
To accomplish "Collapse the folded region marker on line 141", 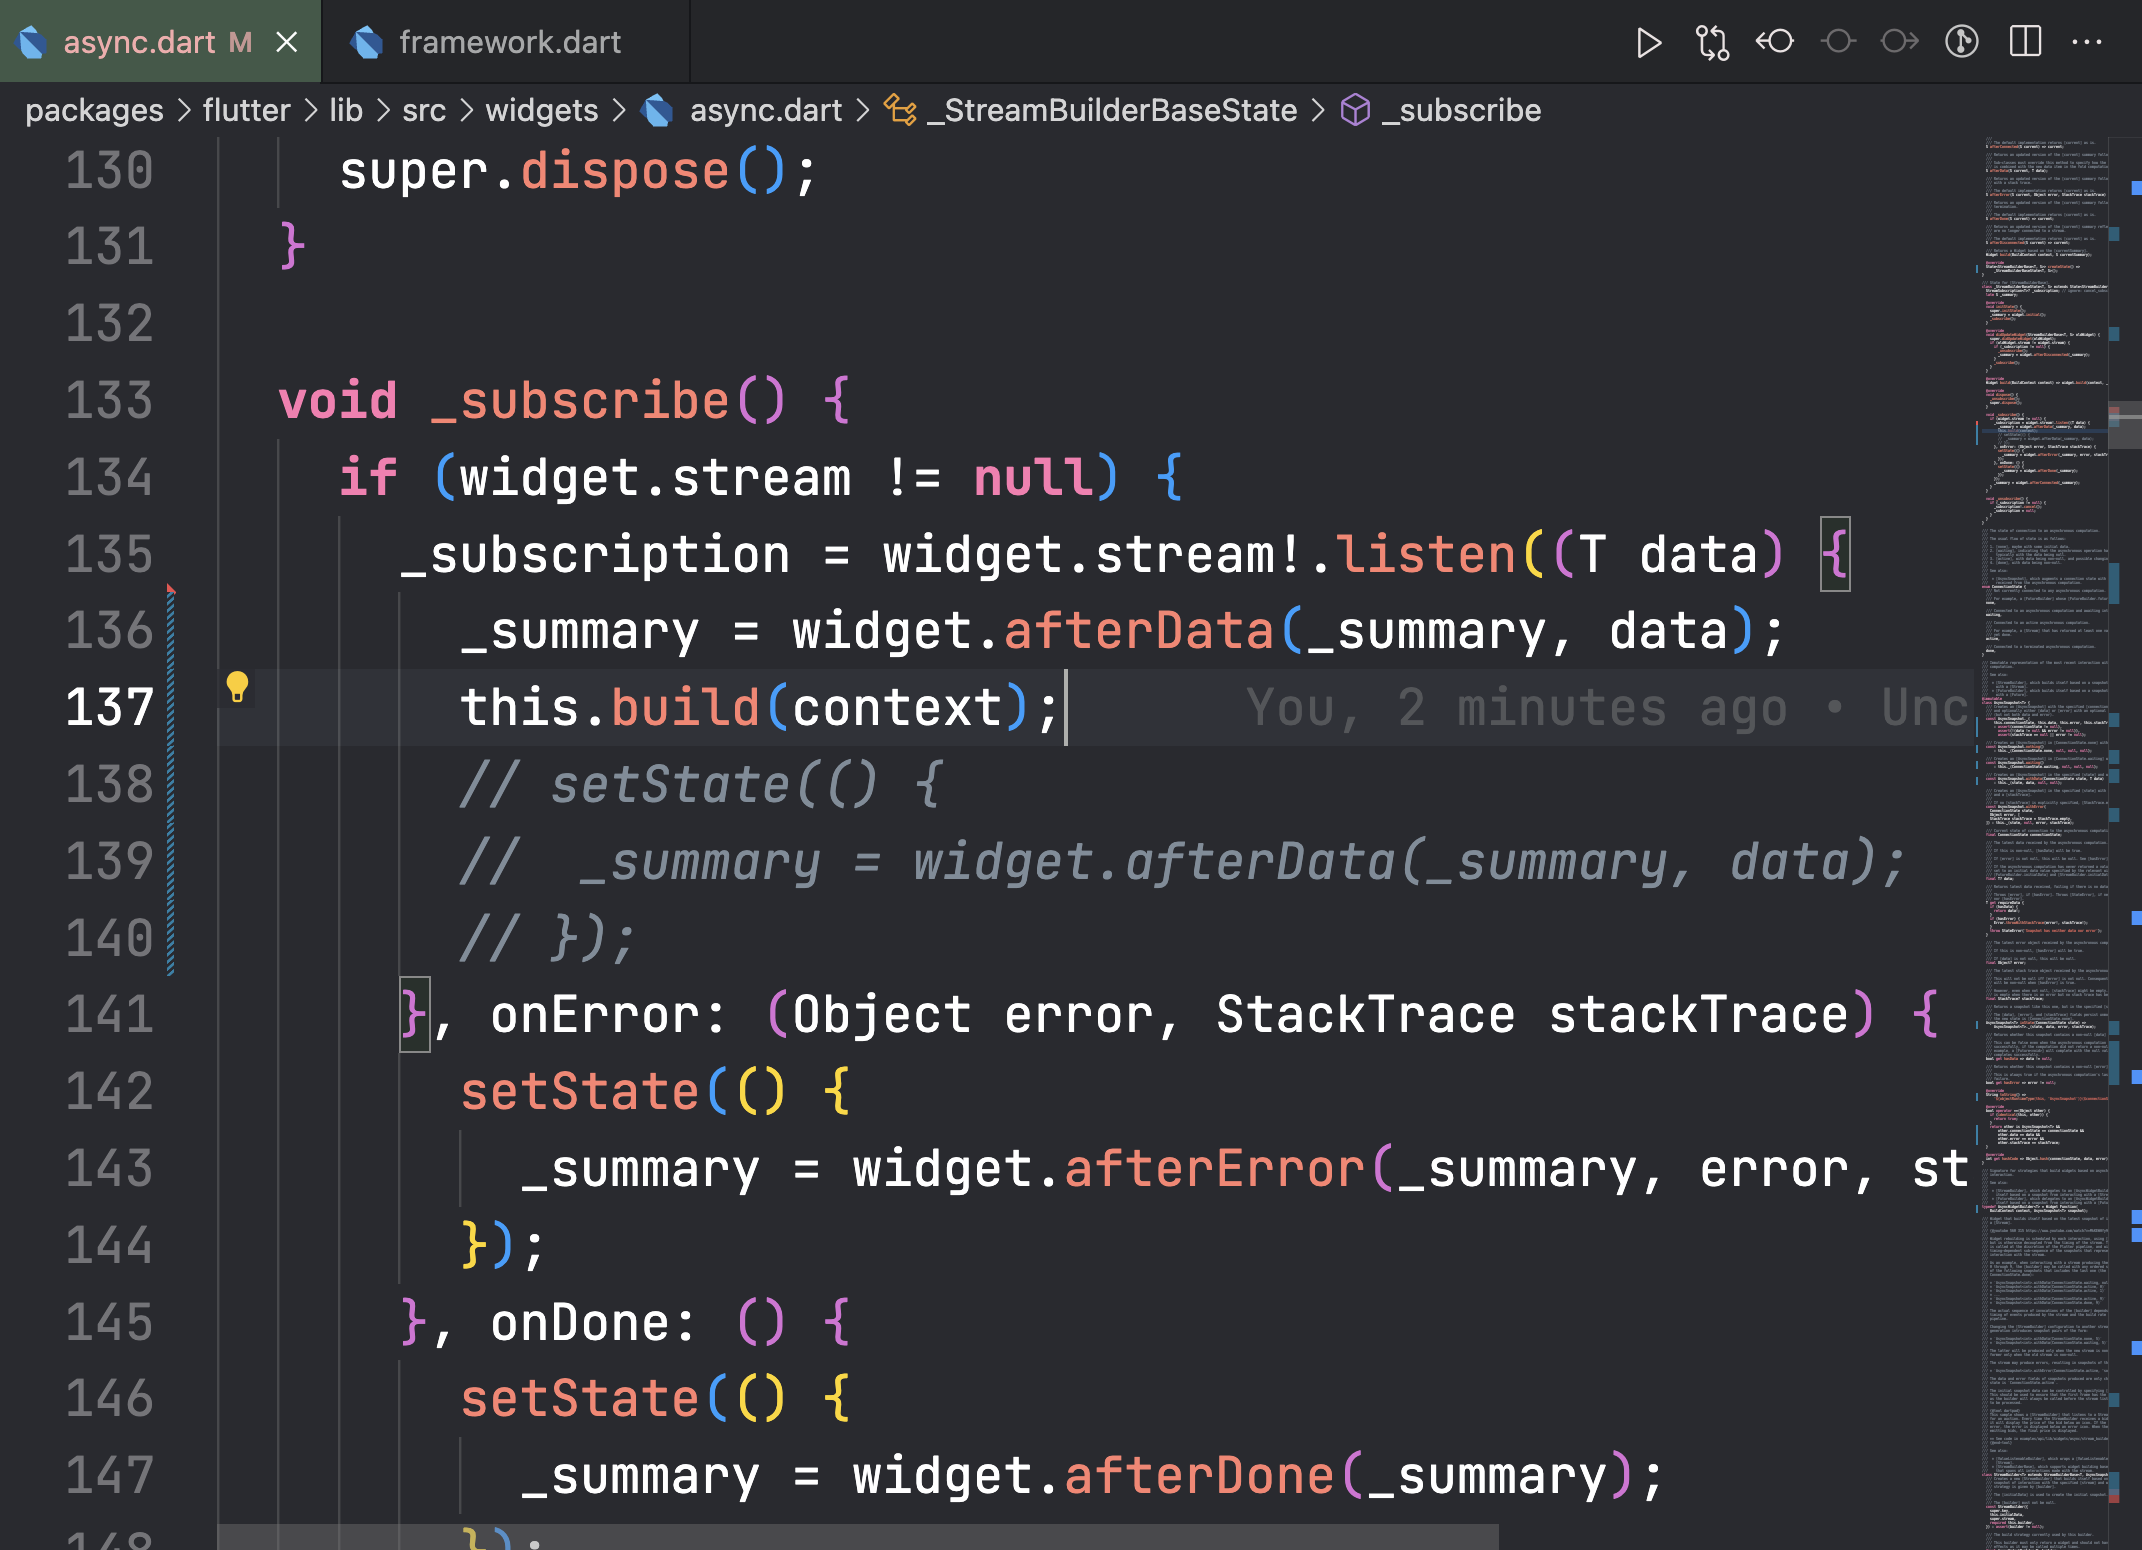I will pos(413,1014).
